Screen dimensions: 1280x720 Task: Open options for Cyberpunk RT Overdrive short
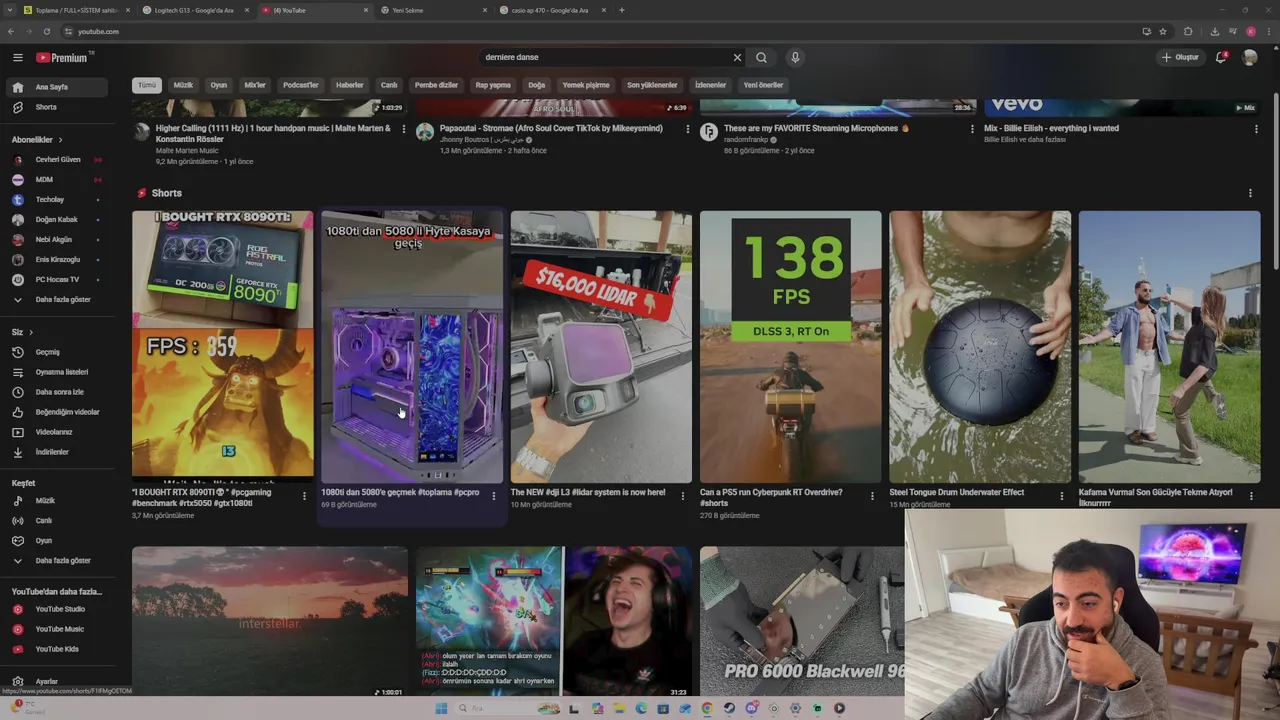click(x=872, y=495)
